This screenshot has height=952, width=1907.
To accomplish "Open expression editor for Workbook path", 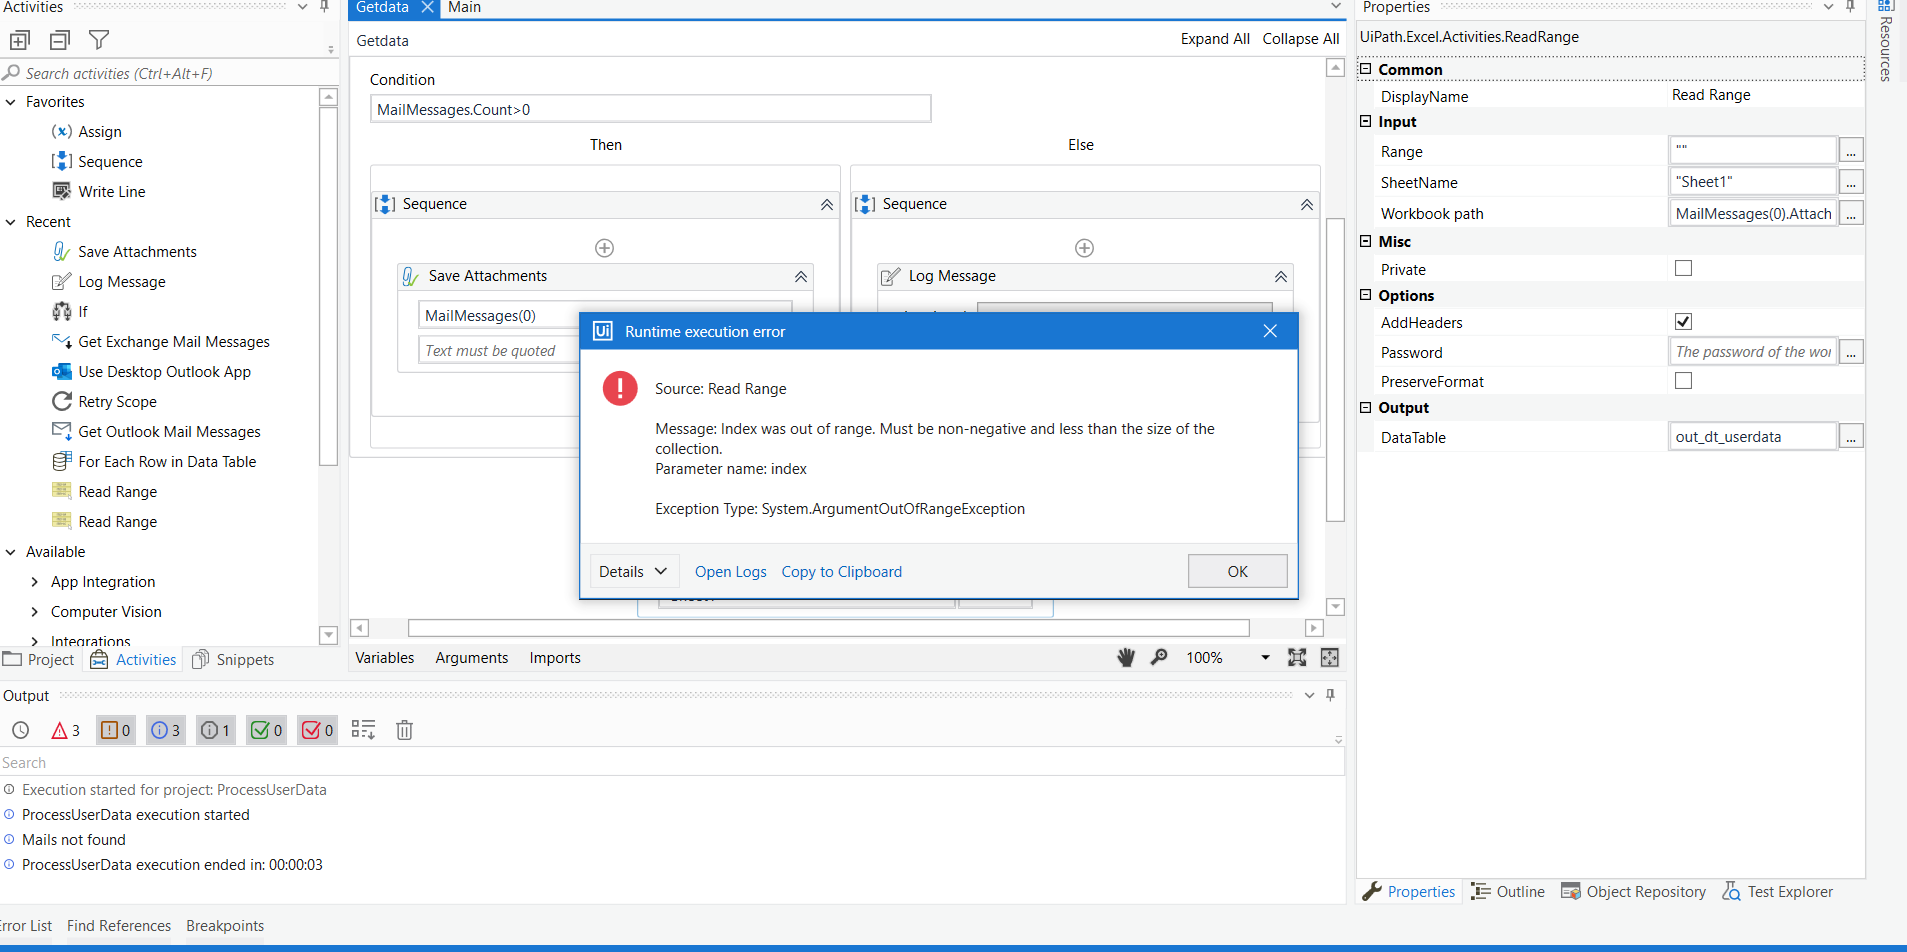I will 1852,214.
